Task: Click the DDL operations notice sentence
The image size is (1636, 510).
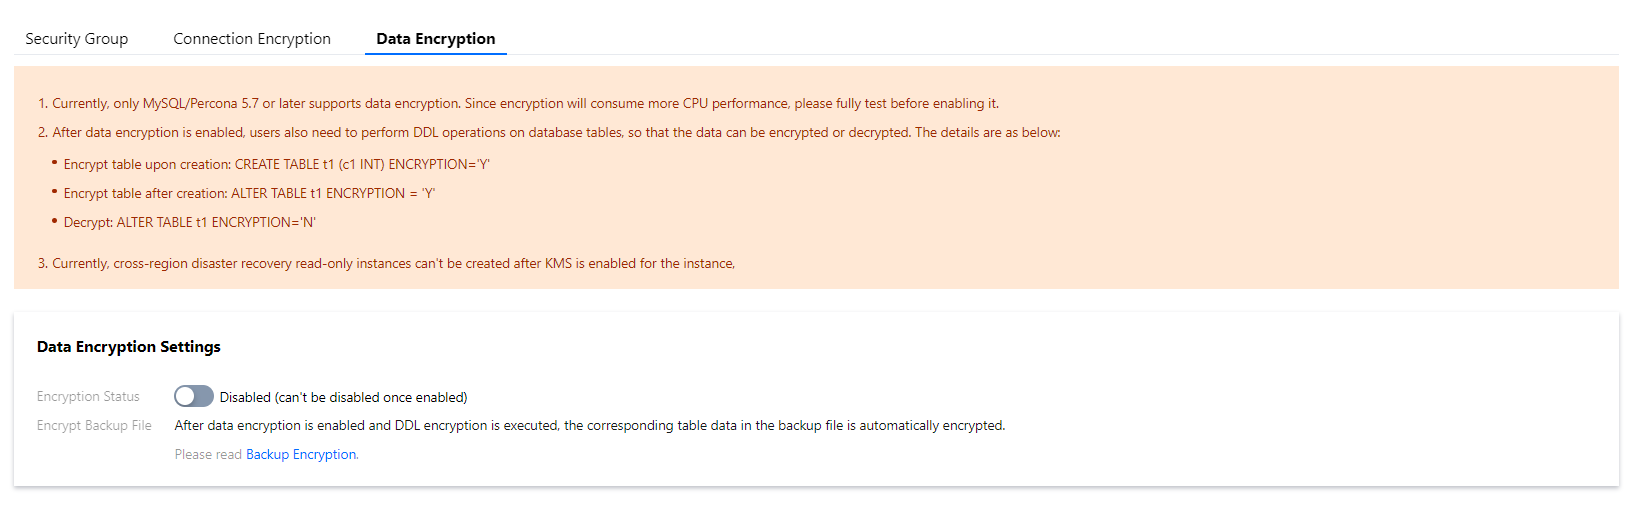Action: (x=549, y=133)
